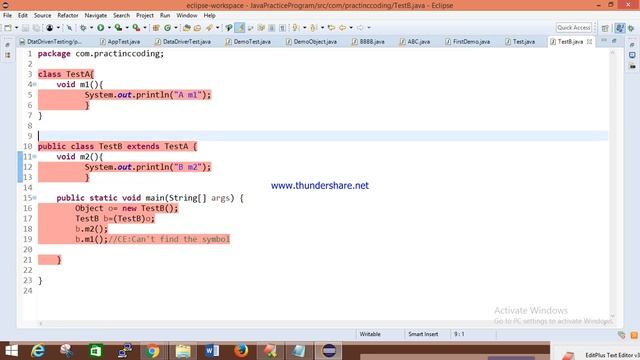The image size is (640, 360).
Task: Open the New dropdown arrow
Action: [16, 28]
